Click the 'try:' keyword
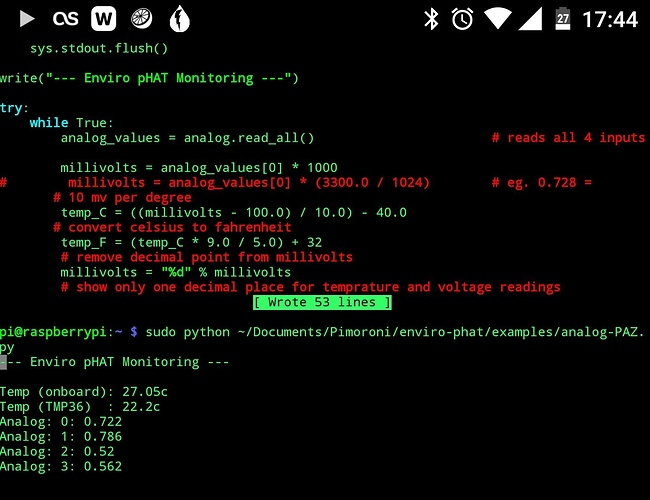The image size is (650, 500). point(14,108)
